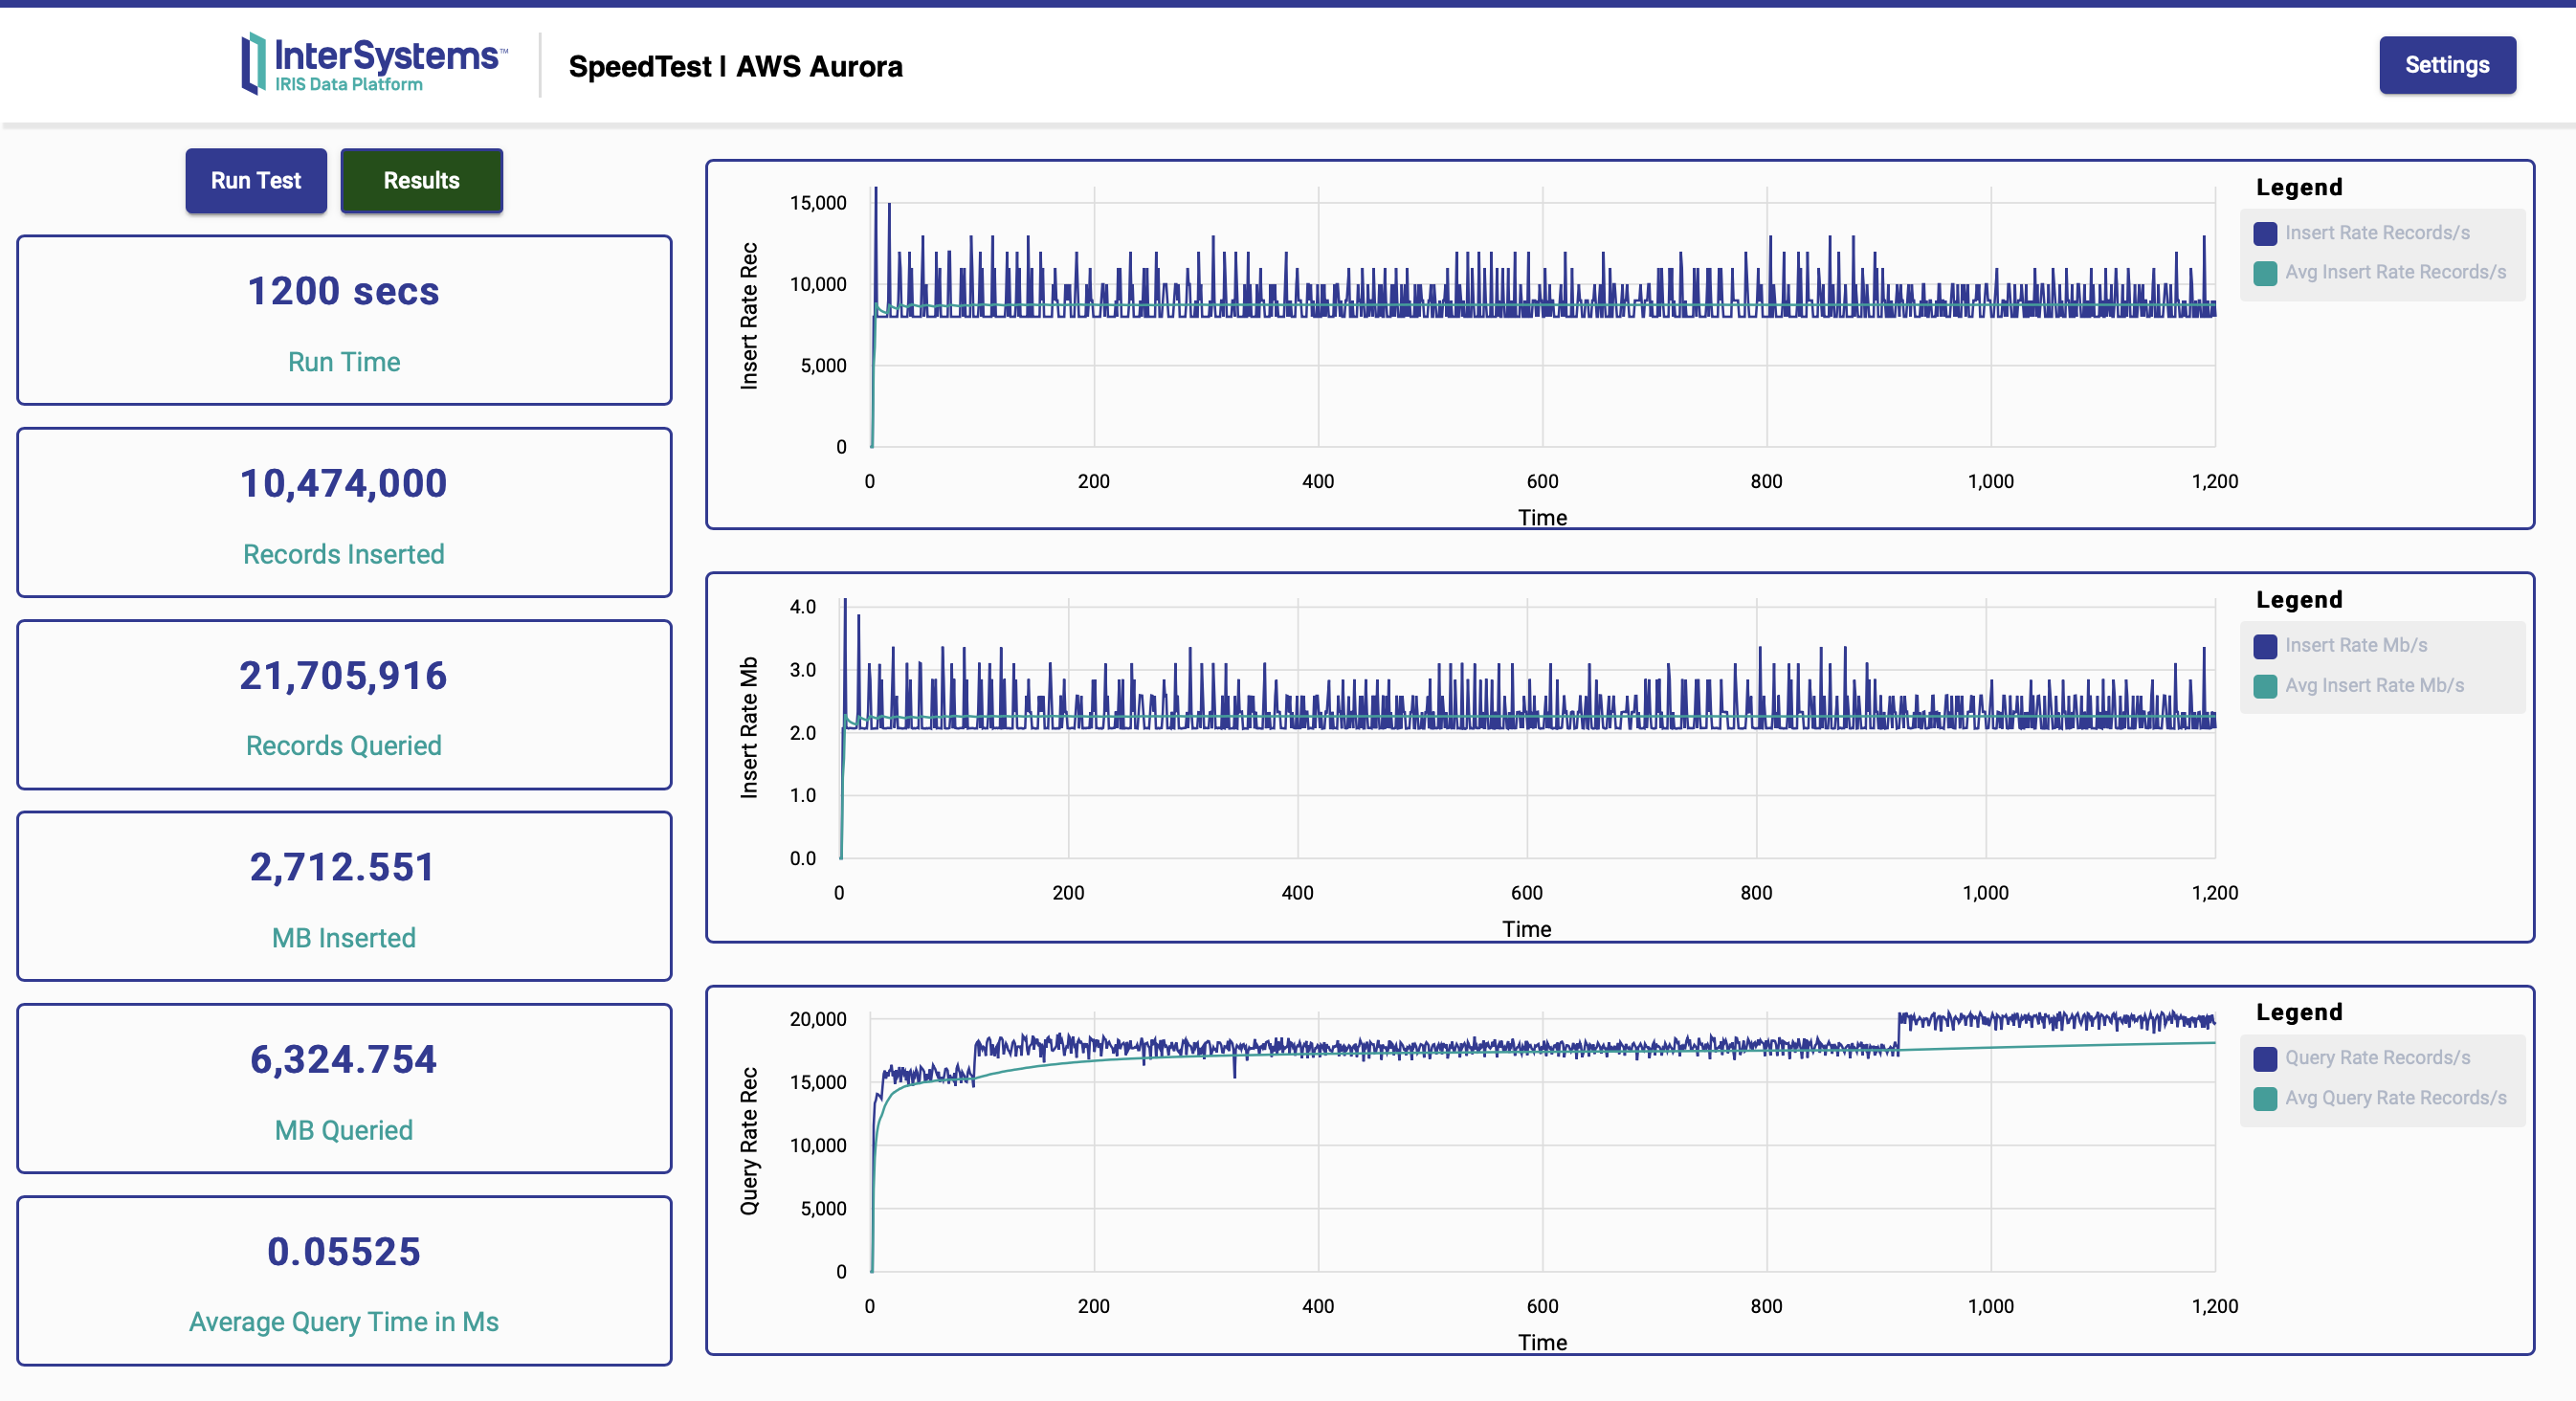Click the Insert Rate Records/s blue swatch
The height and width of the screenshot is (1401, 2576).
coord(2265,233)
